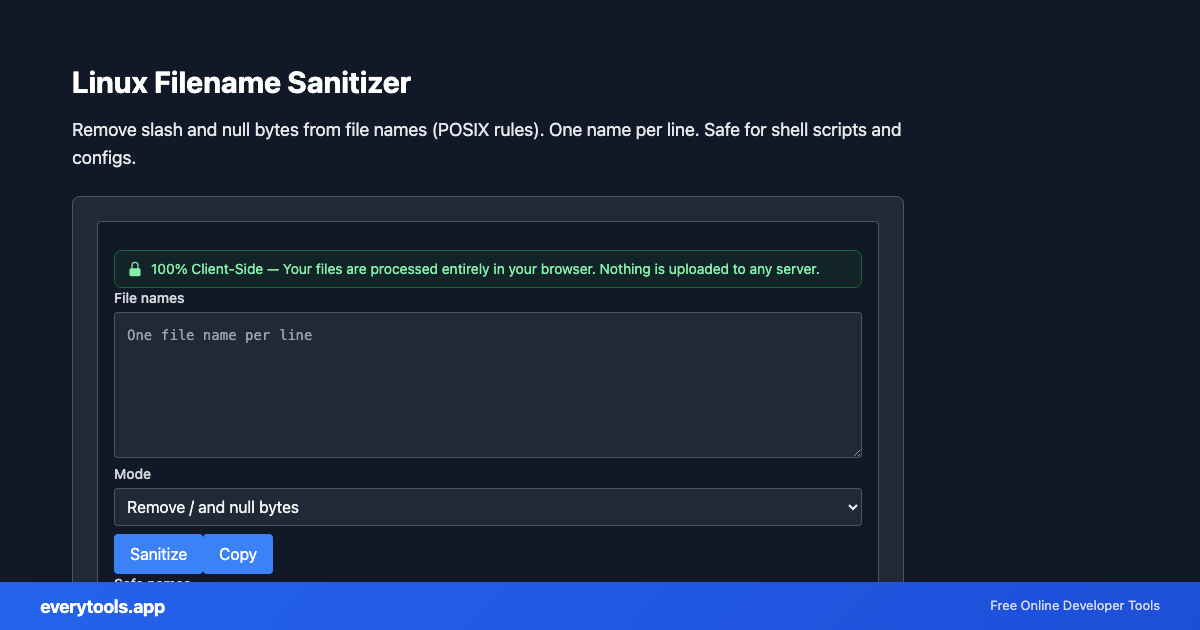Select the 'Linux Filename Sanitizer' heading
1200x630 pixels.
[x=240, y=83]
